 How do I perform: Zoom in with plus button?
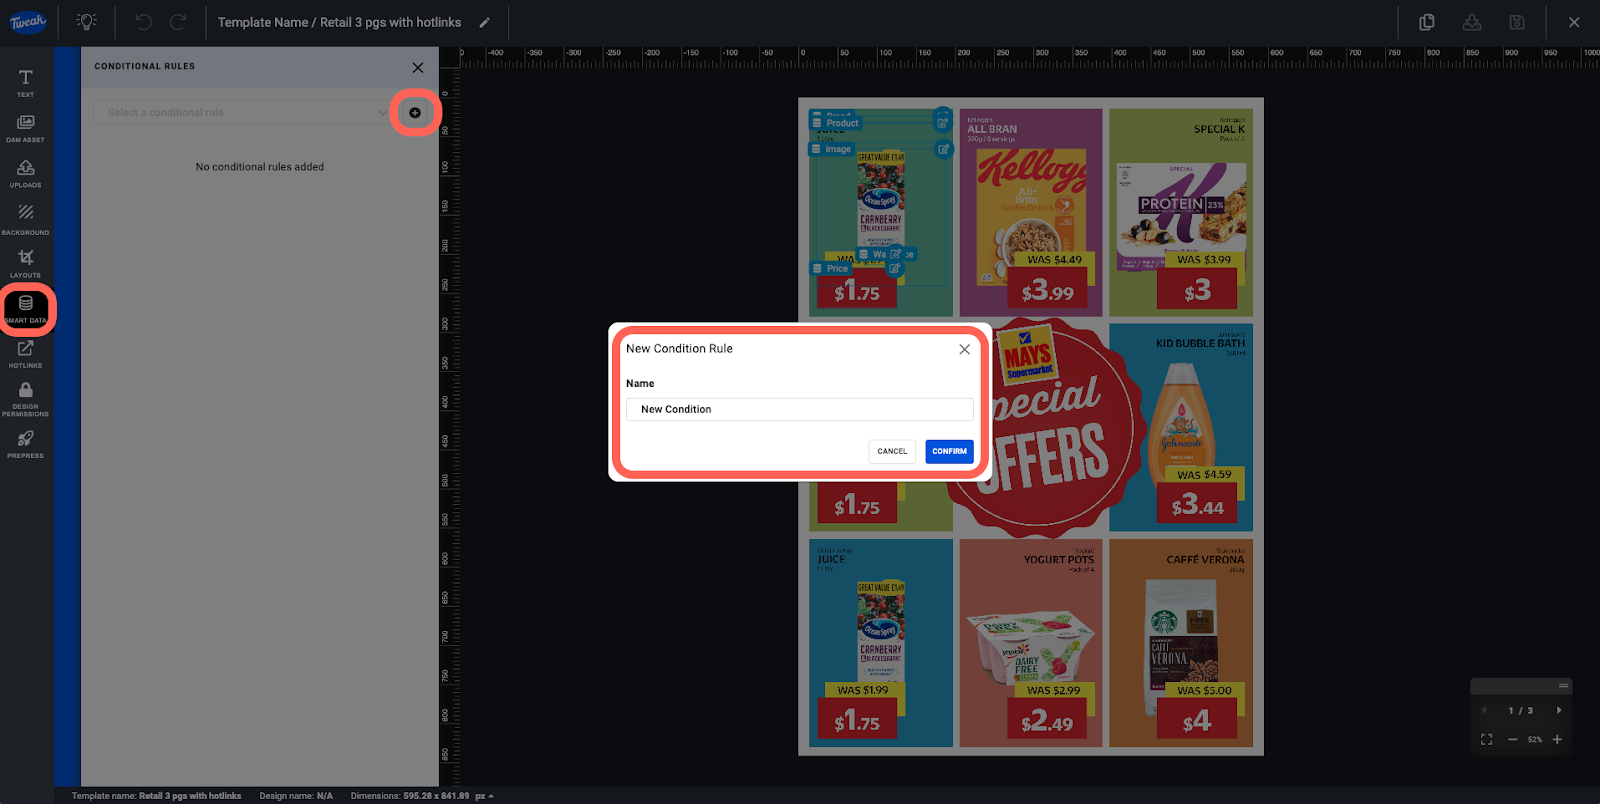[x=1557, y=739]
